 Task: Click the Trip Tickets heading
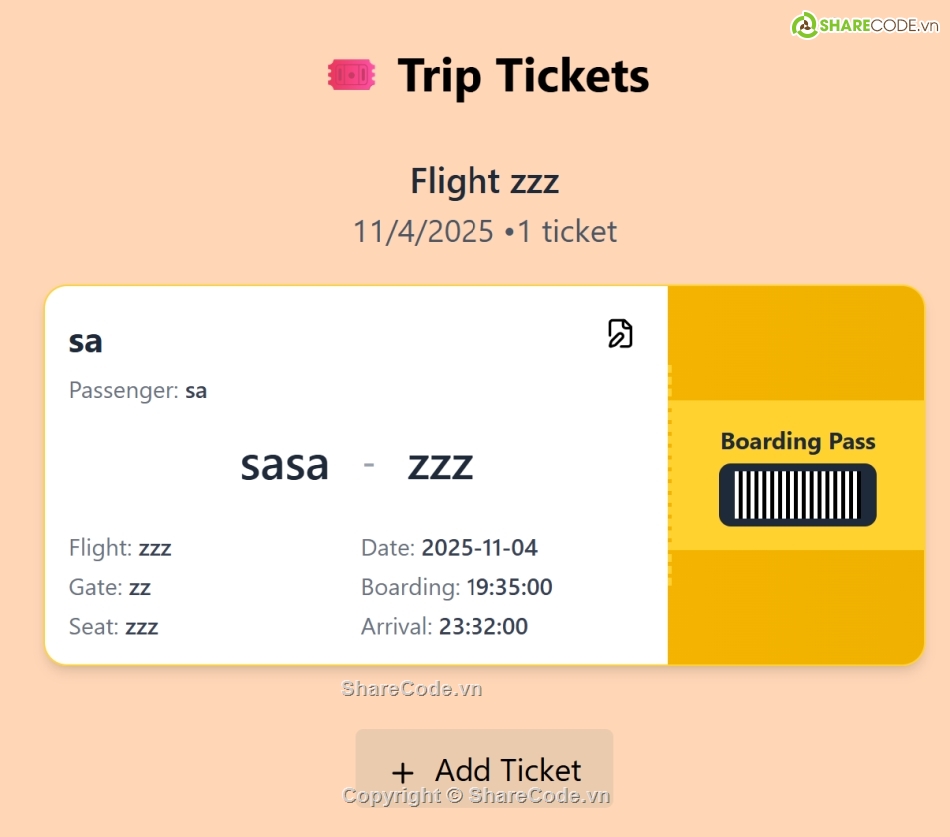tap(523, 76)
